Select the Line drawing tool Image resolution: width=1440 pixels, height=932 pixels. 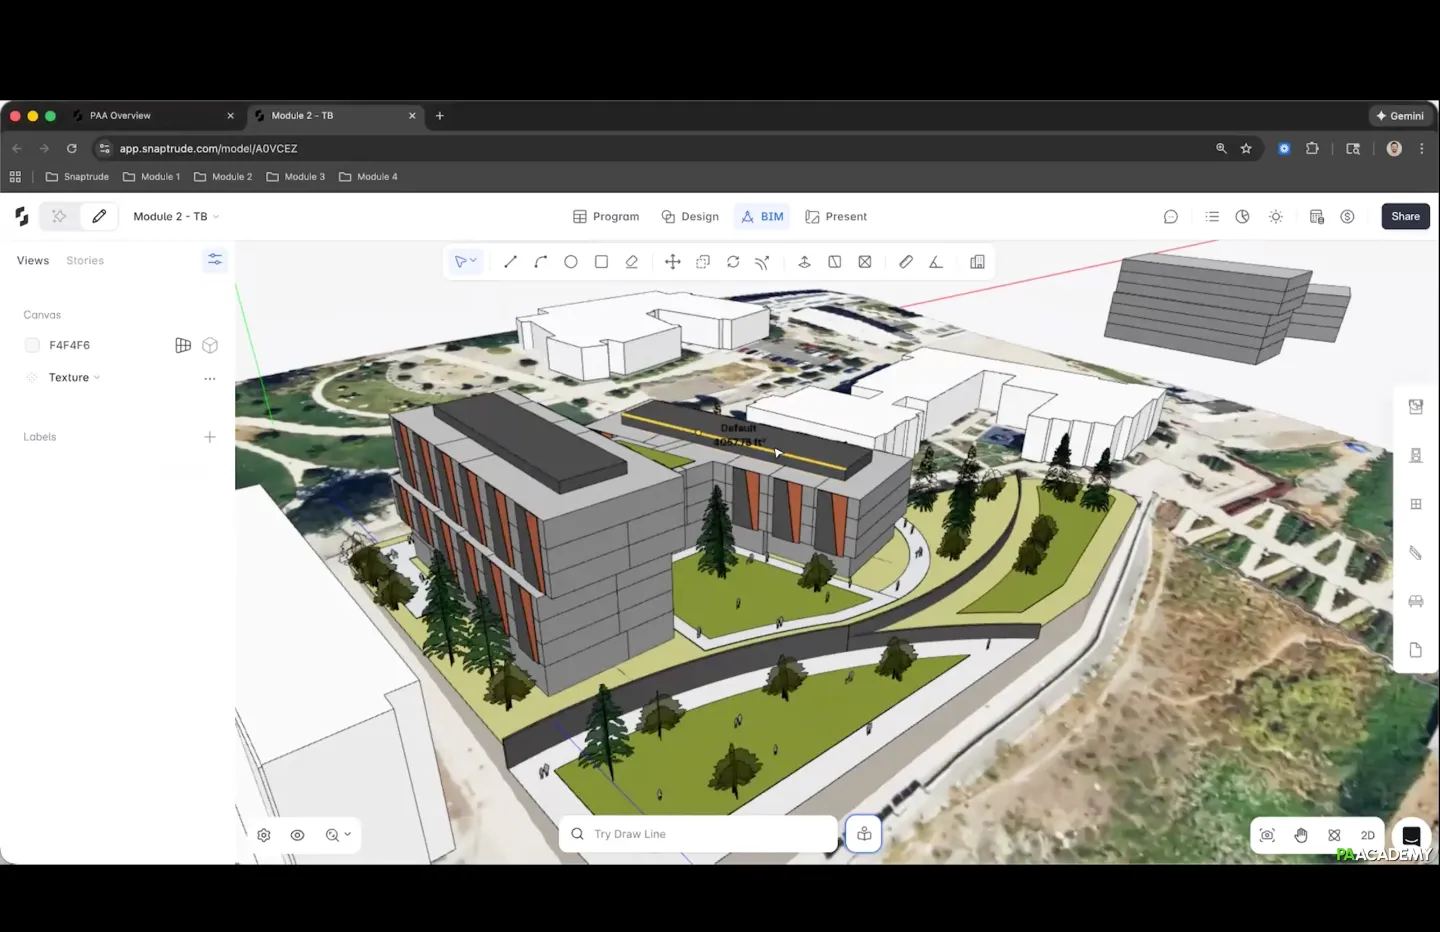[510, 262]
